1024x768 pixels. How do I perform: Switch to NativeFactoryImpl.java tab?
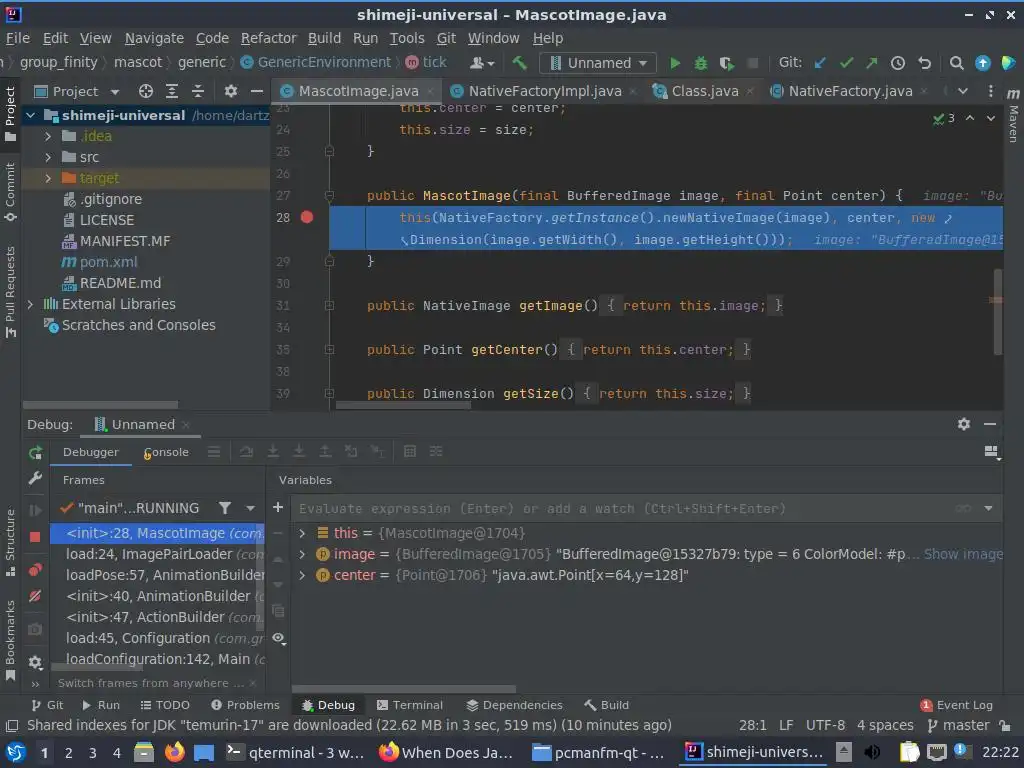click(x=545, y=91)
